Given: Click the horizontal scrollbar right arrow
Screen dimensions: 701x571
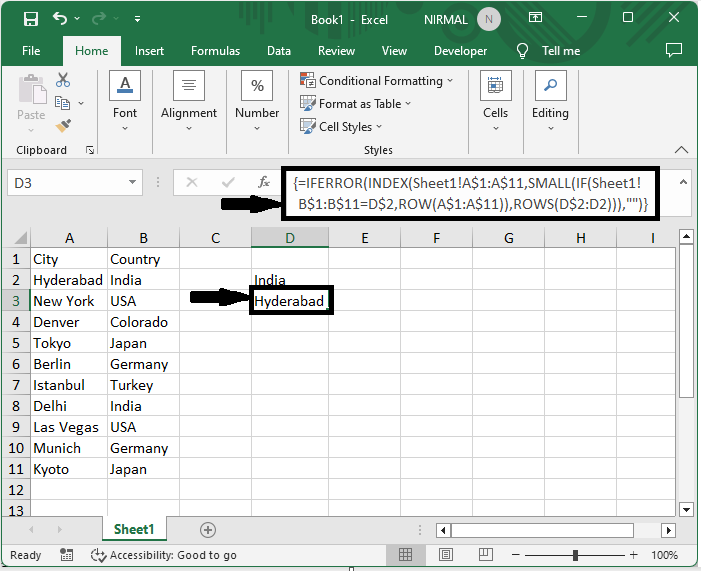Looking at the screenshot, I should pyautogui.click(x=668, y=531).
